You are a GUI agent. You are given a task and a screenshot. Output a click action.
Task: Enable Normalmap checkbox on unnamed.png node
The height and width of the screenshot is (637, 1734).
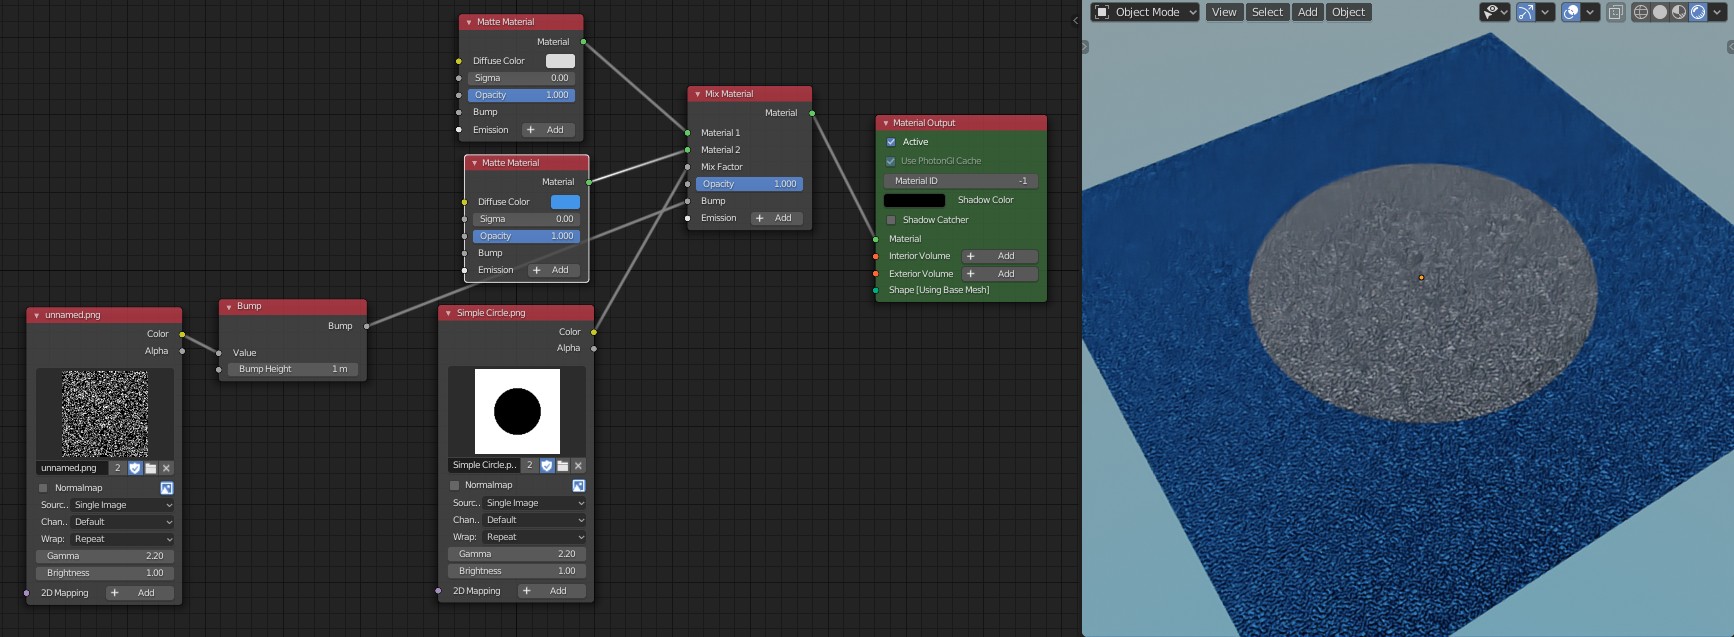[x=43, y=488]
